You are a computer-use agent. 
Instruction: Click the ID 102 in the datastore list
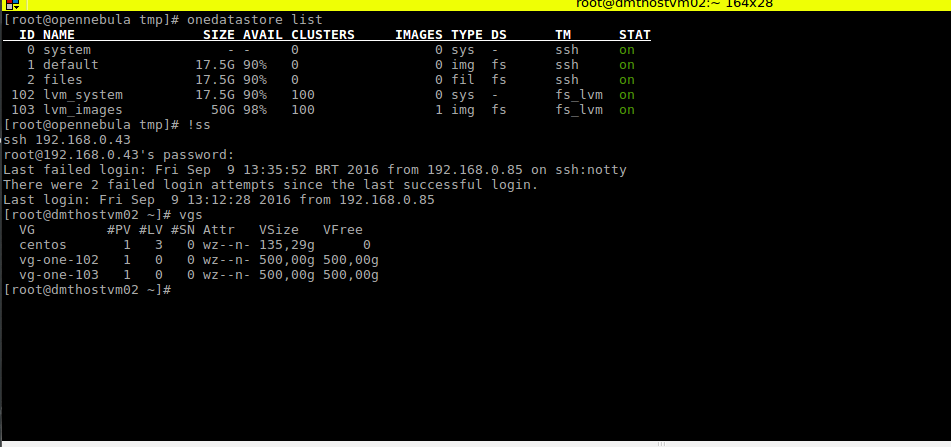(x=23, y=95)
